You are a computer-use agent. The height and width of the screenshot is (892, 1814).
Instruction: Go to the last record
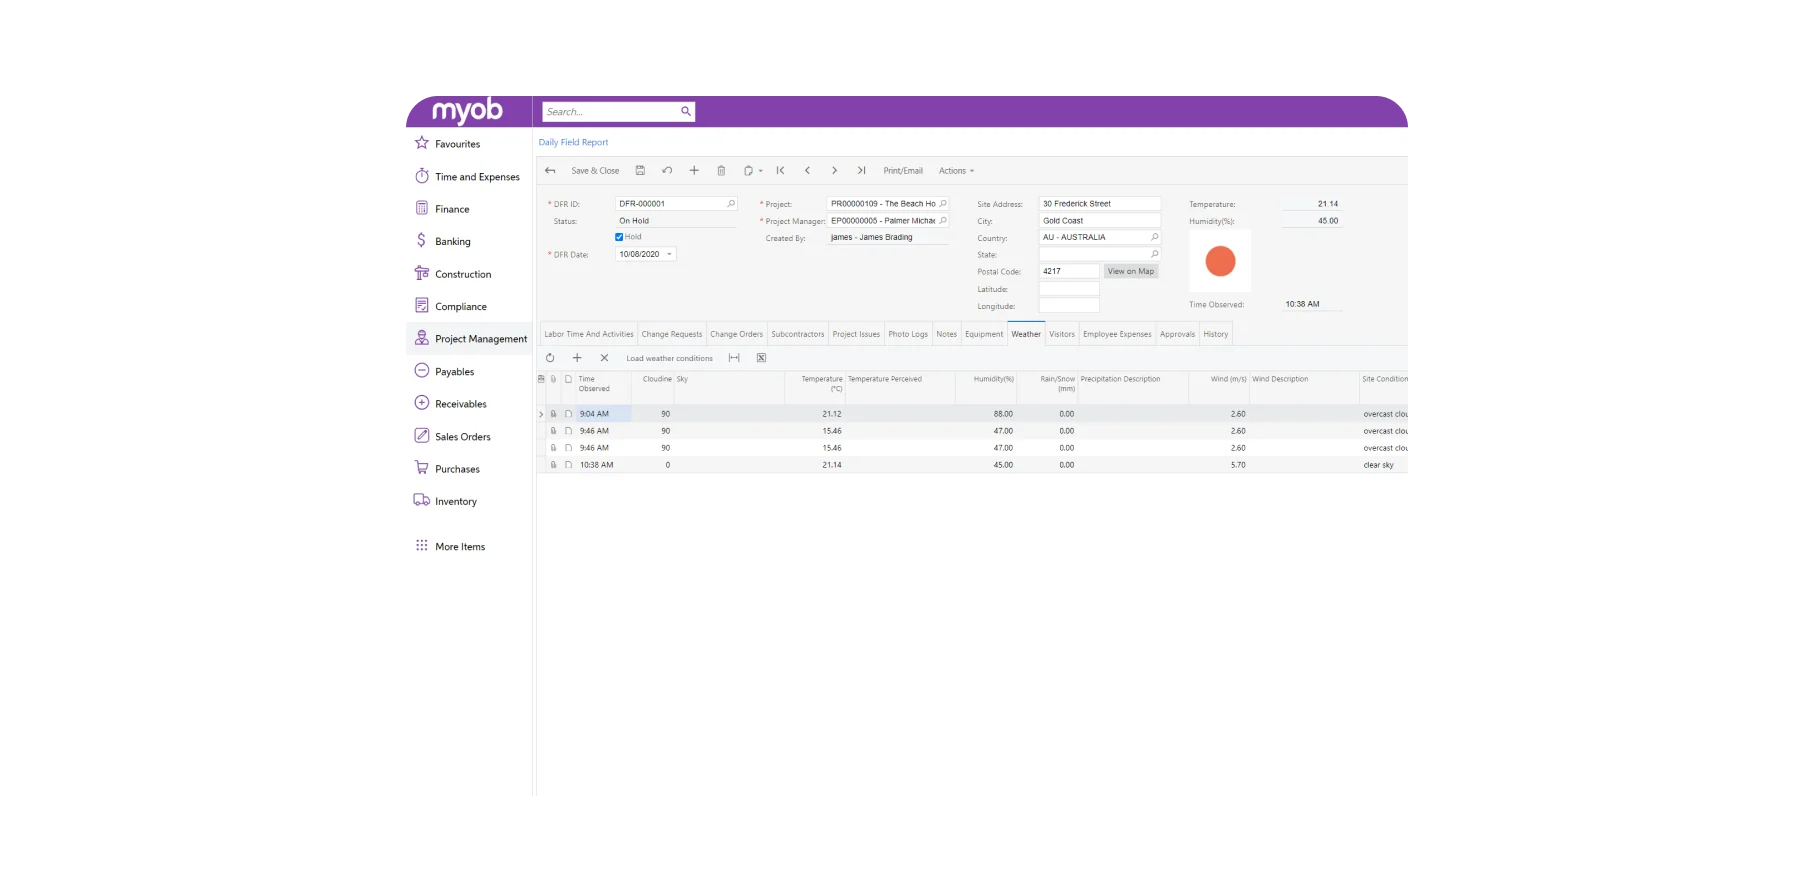pos(861,171)
